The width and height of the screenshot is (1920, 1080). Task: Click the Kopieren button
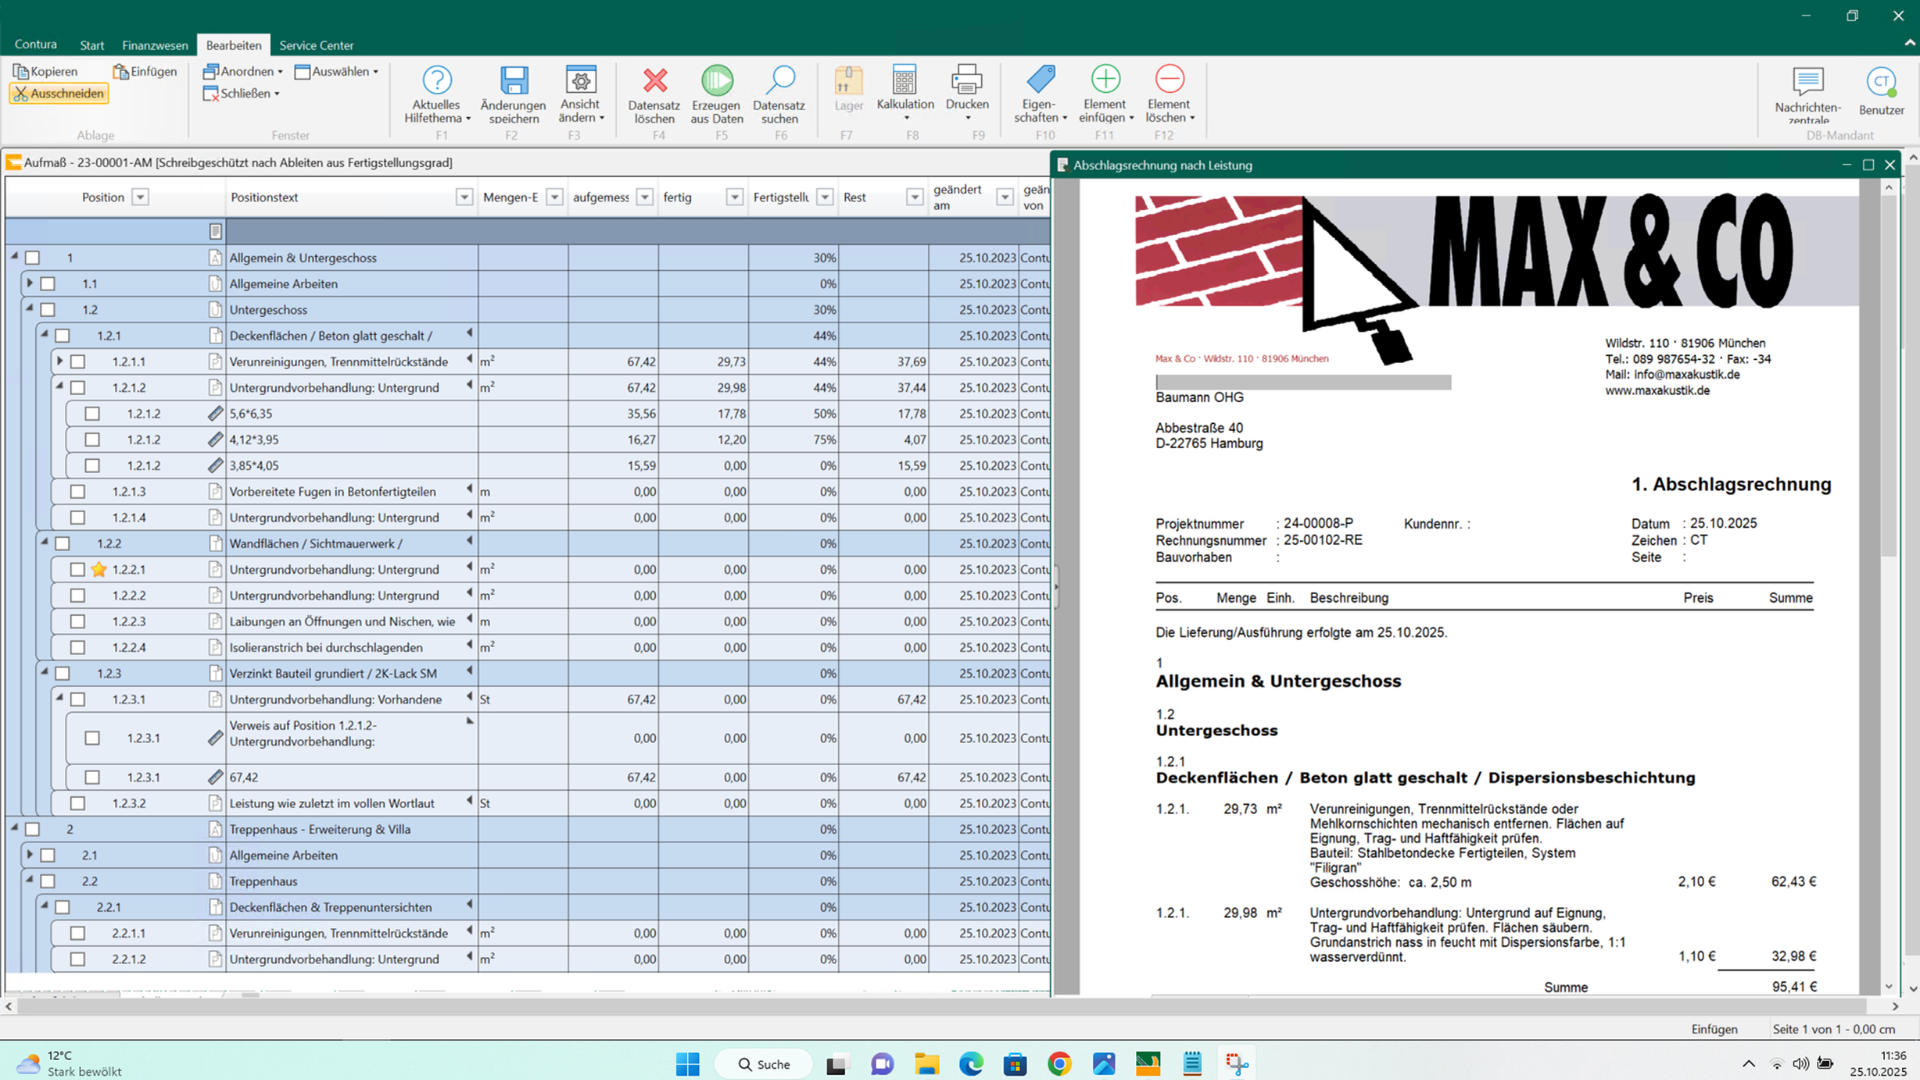tap(45, 71)
